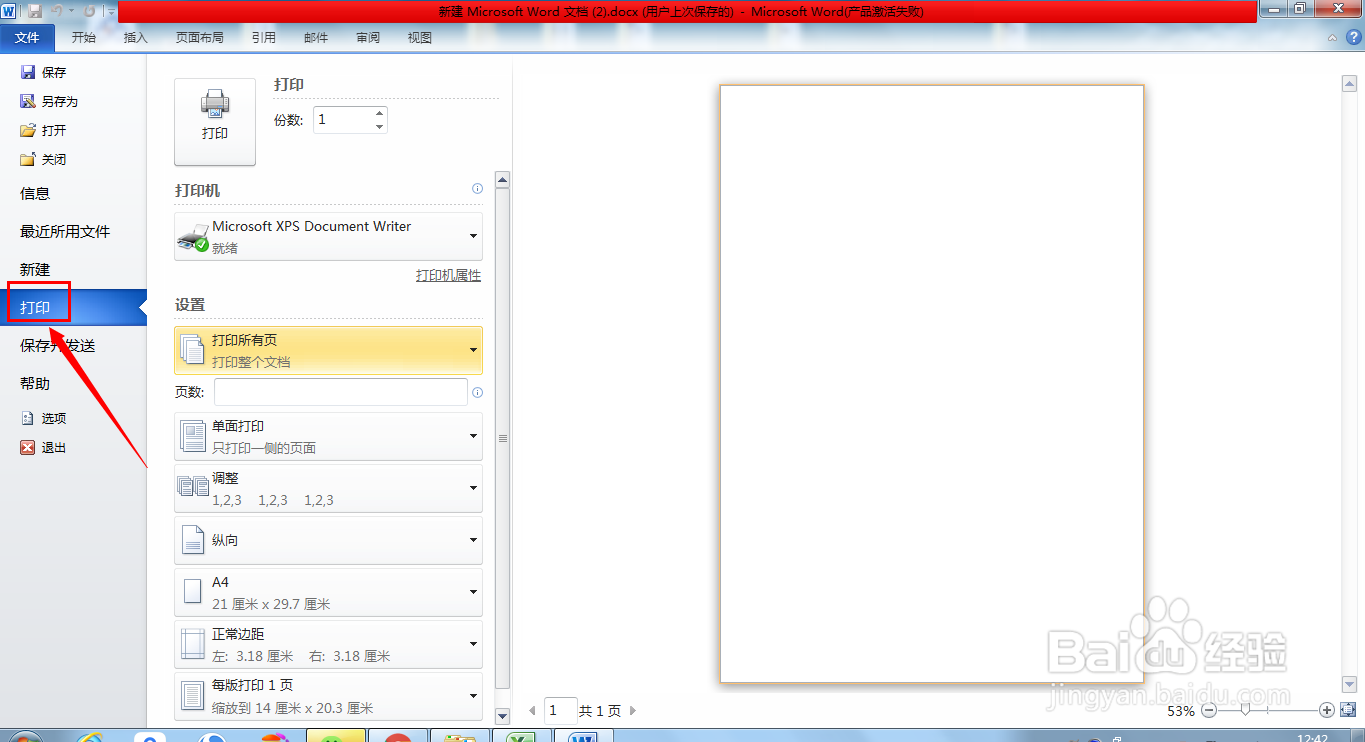Screen dimensions: 1365x742
Task: Click the info icon beside 页数 field
Action: click(477, 392)
